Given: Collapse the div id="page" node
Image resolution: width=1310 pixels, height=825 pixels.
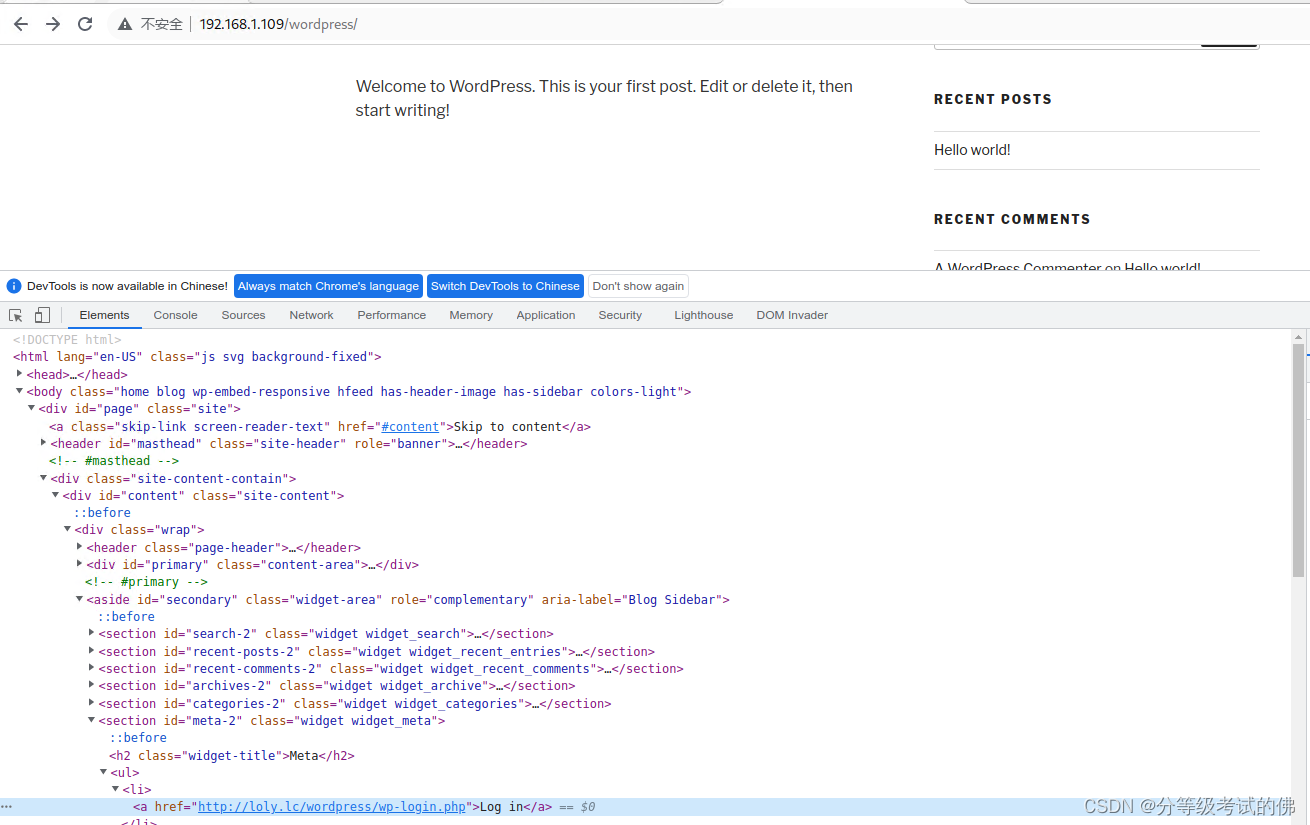Looking at the screenshot, I should 32,408.
